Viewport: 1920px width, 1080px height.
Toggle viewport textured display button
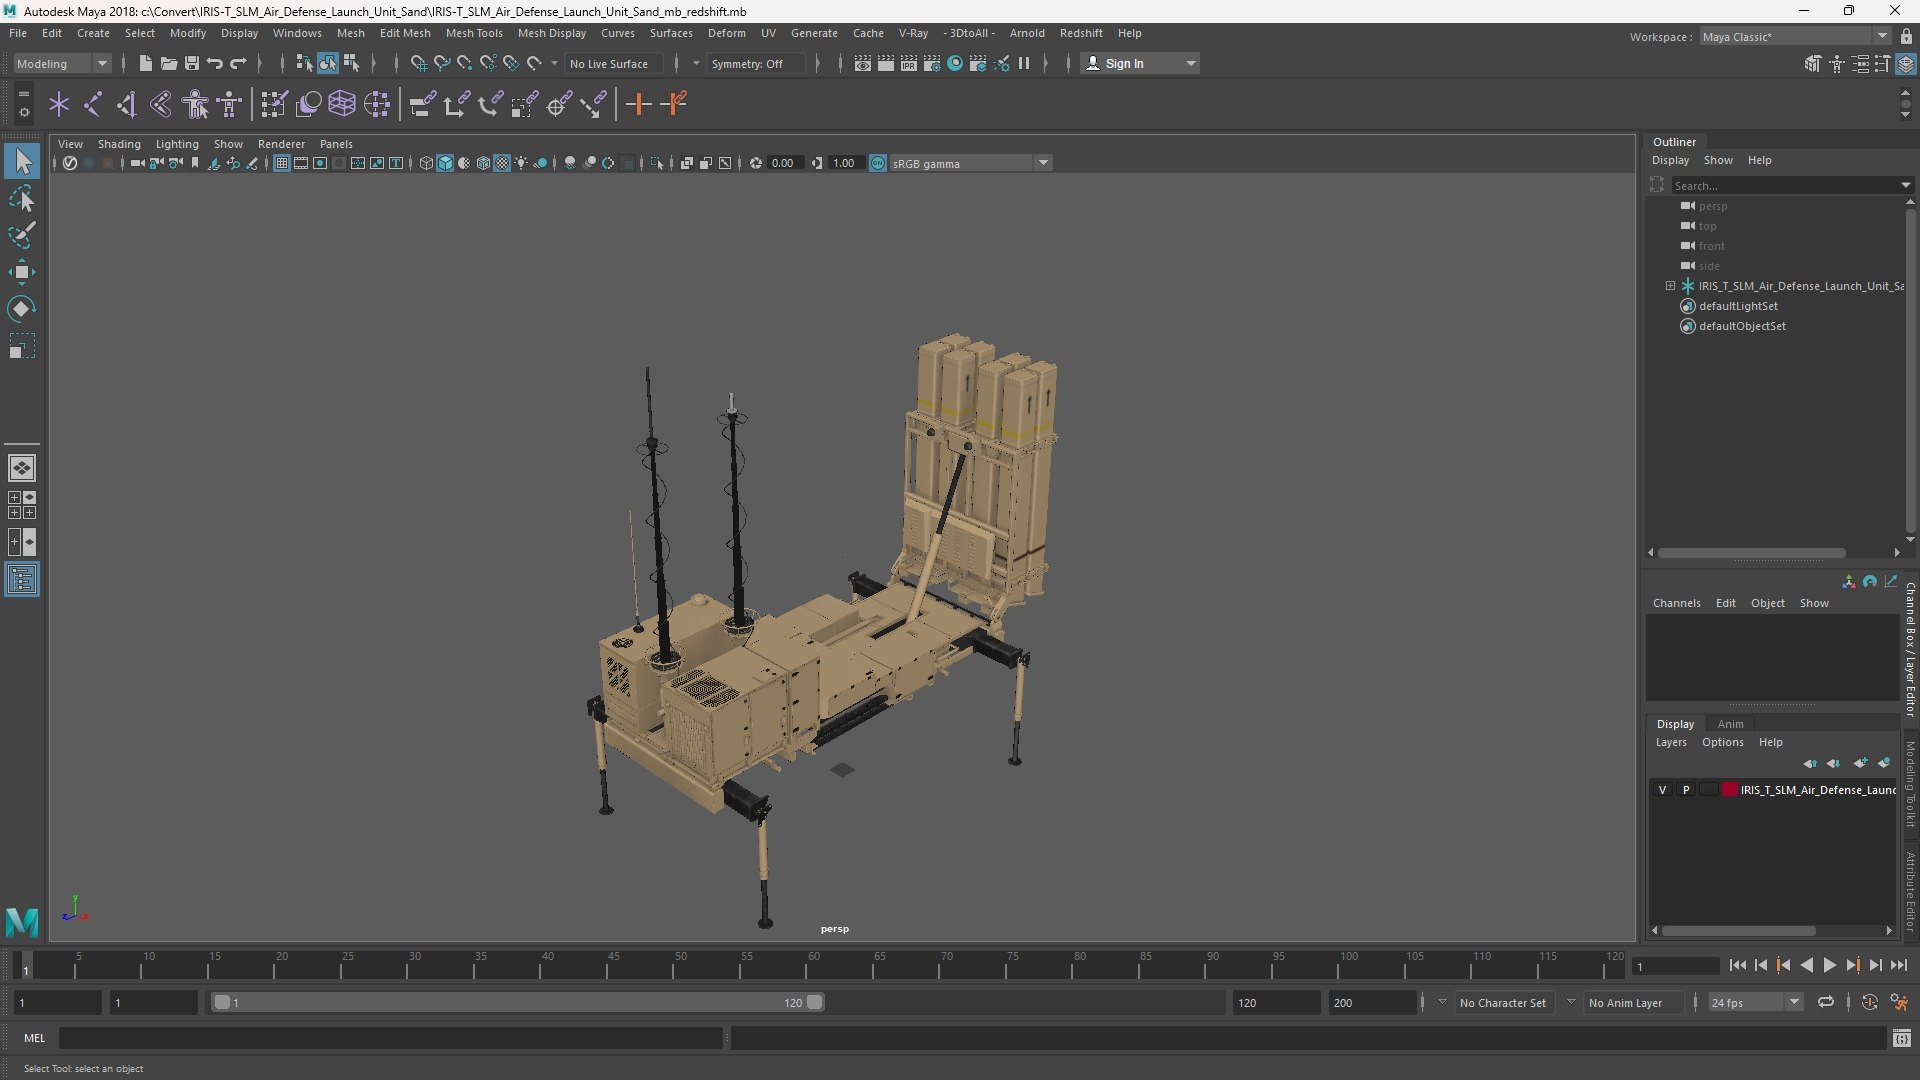tap(502, 163)
